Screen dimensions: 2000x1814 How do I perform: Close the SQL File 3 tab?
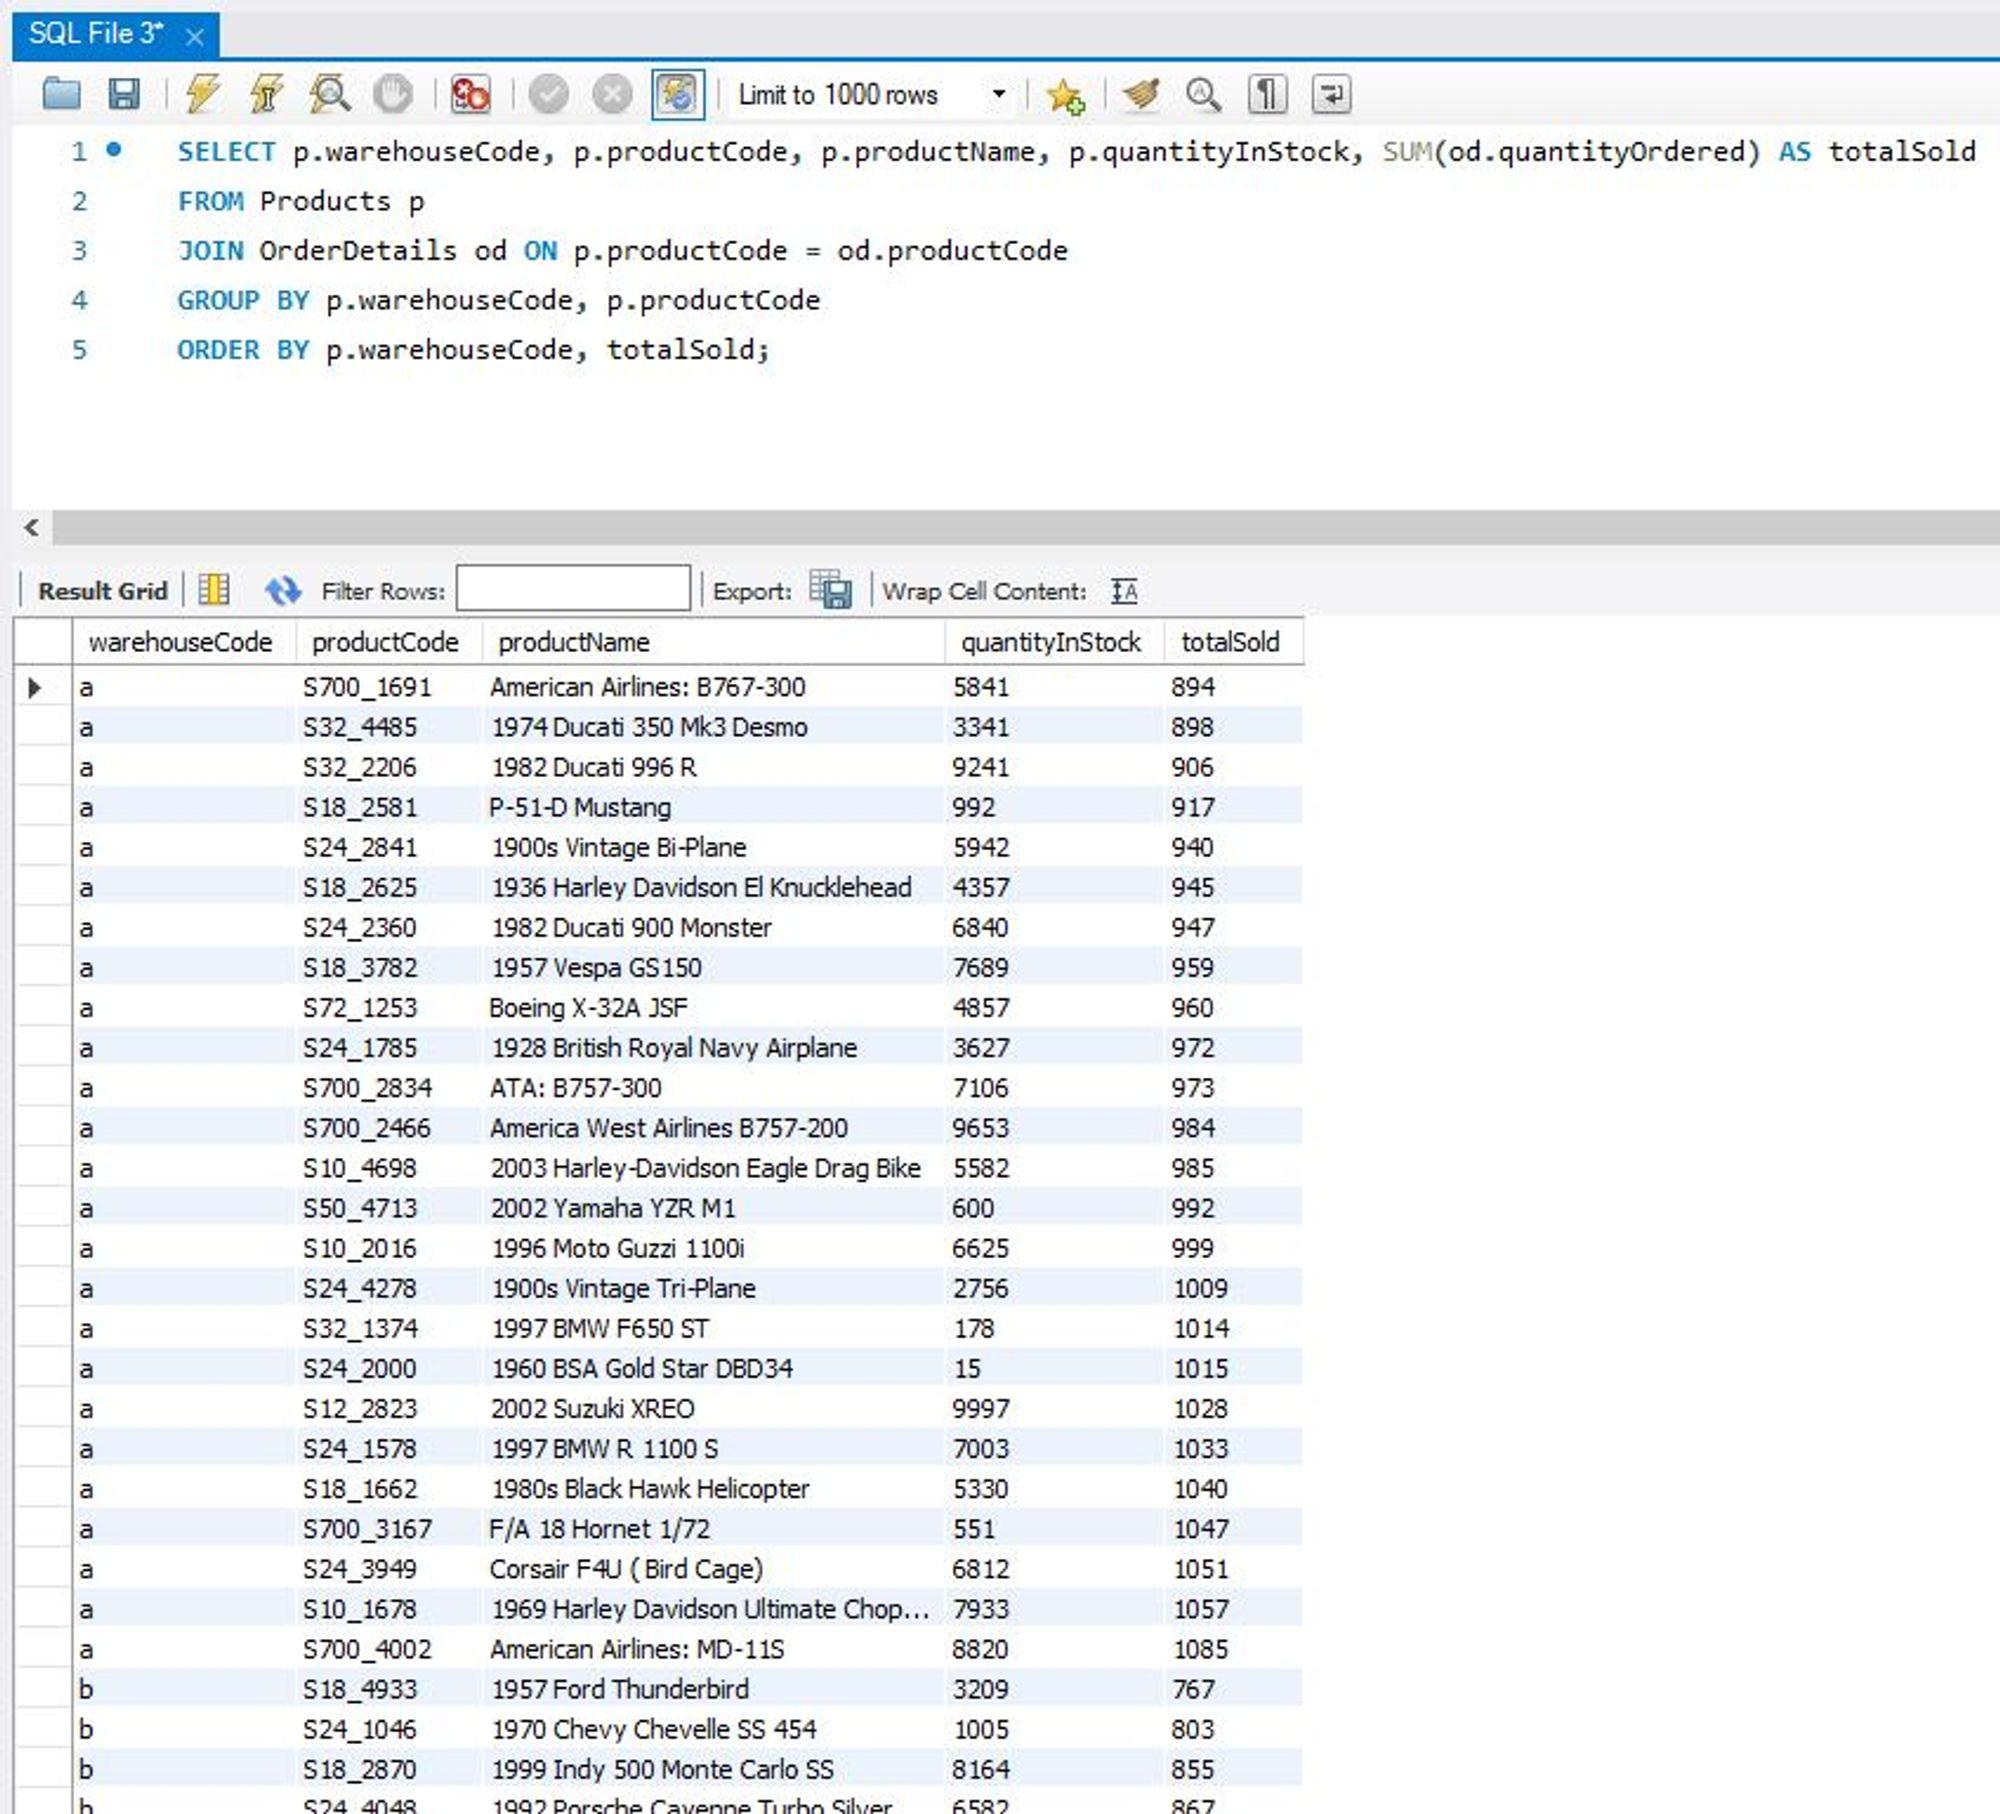click(x=195, y=37)
